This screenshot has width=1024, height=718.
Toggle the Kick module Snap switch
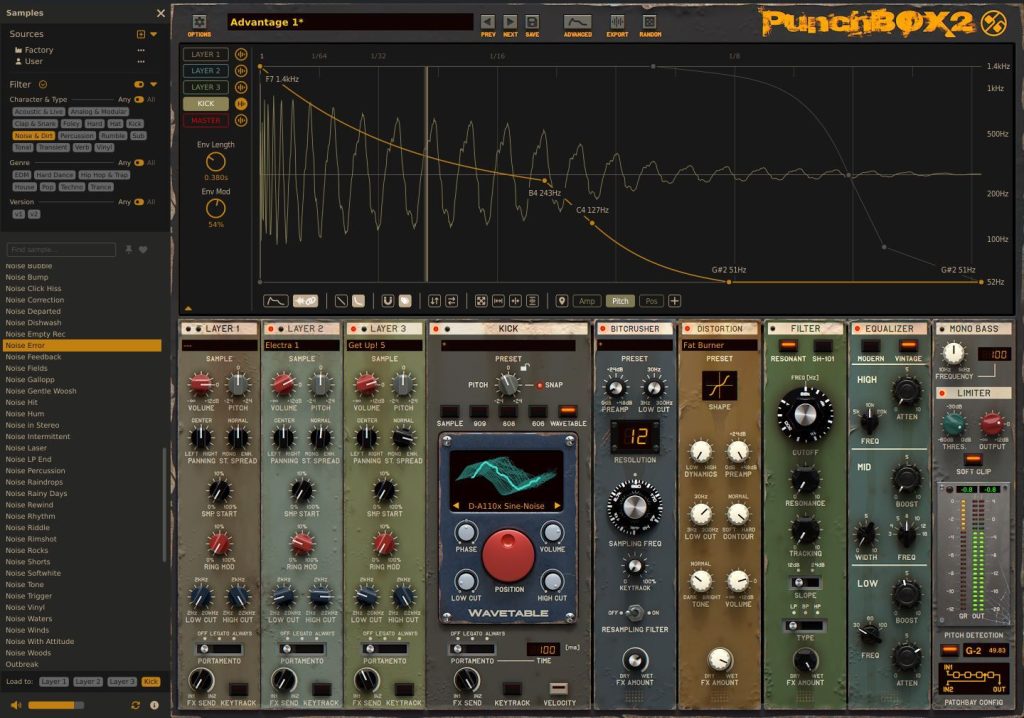[540, 385]
